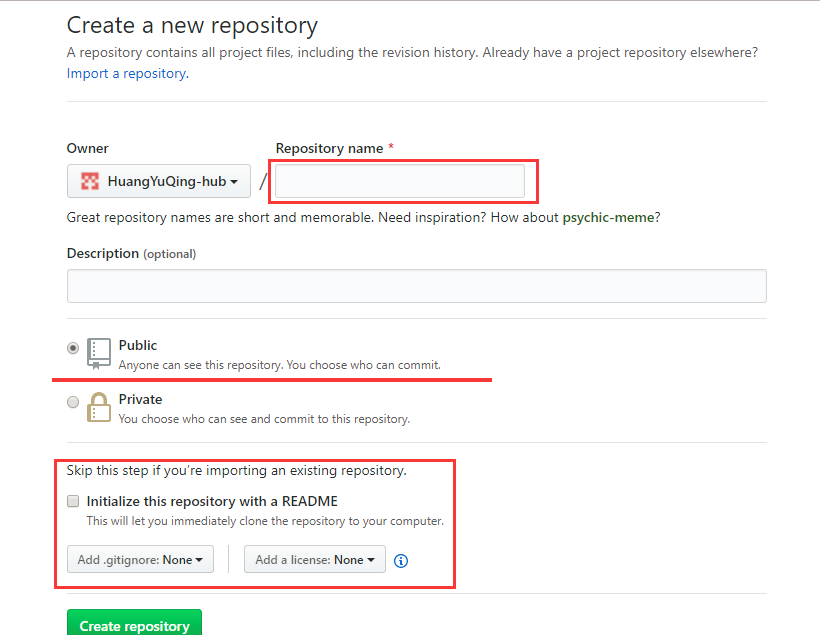
Task: Enable Initialize this repository with a README
Action: (x=72, y=500)
